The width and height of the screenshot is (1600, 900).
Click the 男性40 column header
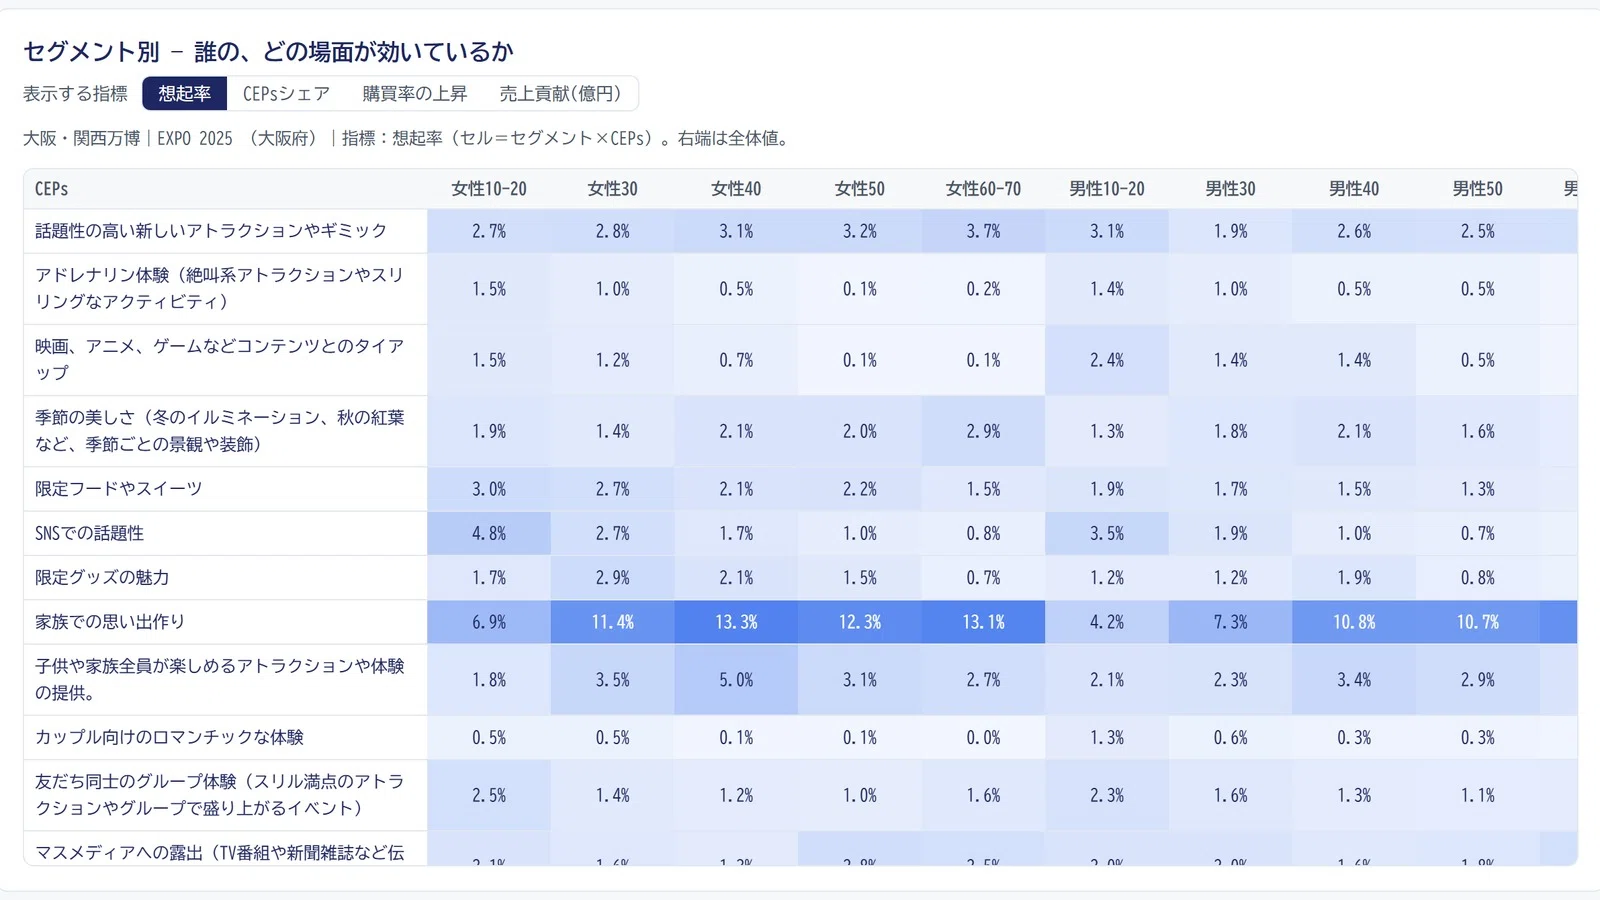[1354, 189]
